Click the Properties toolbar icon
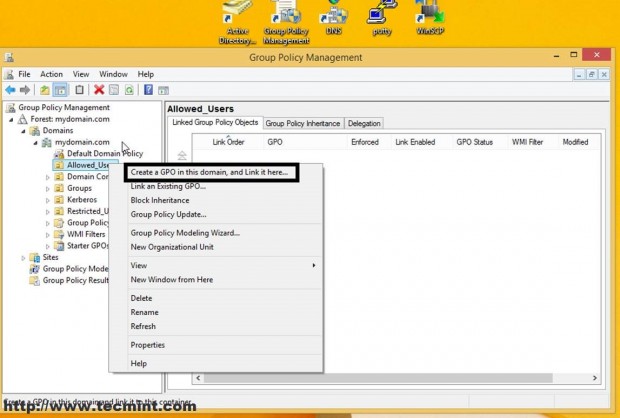Screen dimensions: 620x418 click(114, 90)
